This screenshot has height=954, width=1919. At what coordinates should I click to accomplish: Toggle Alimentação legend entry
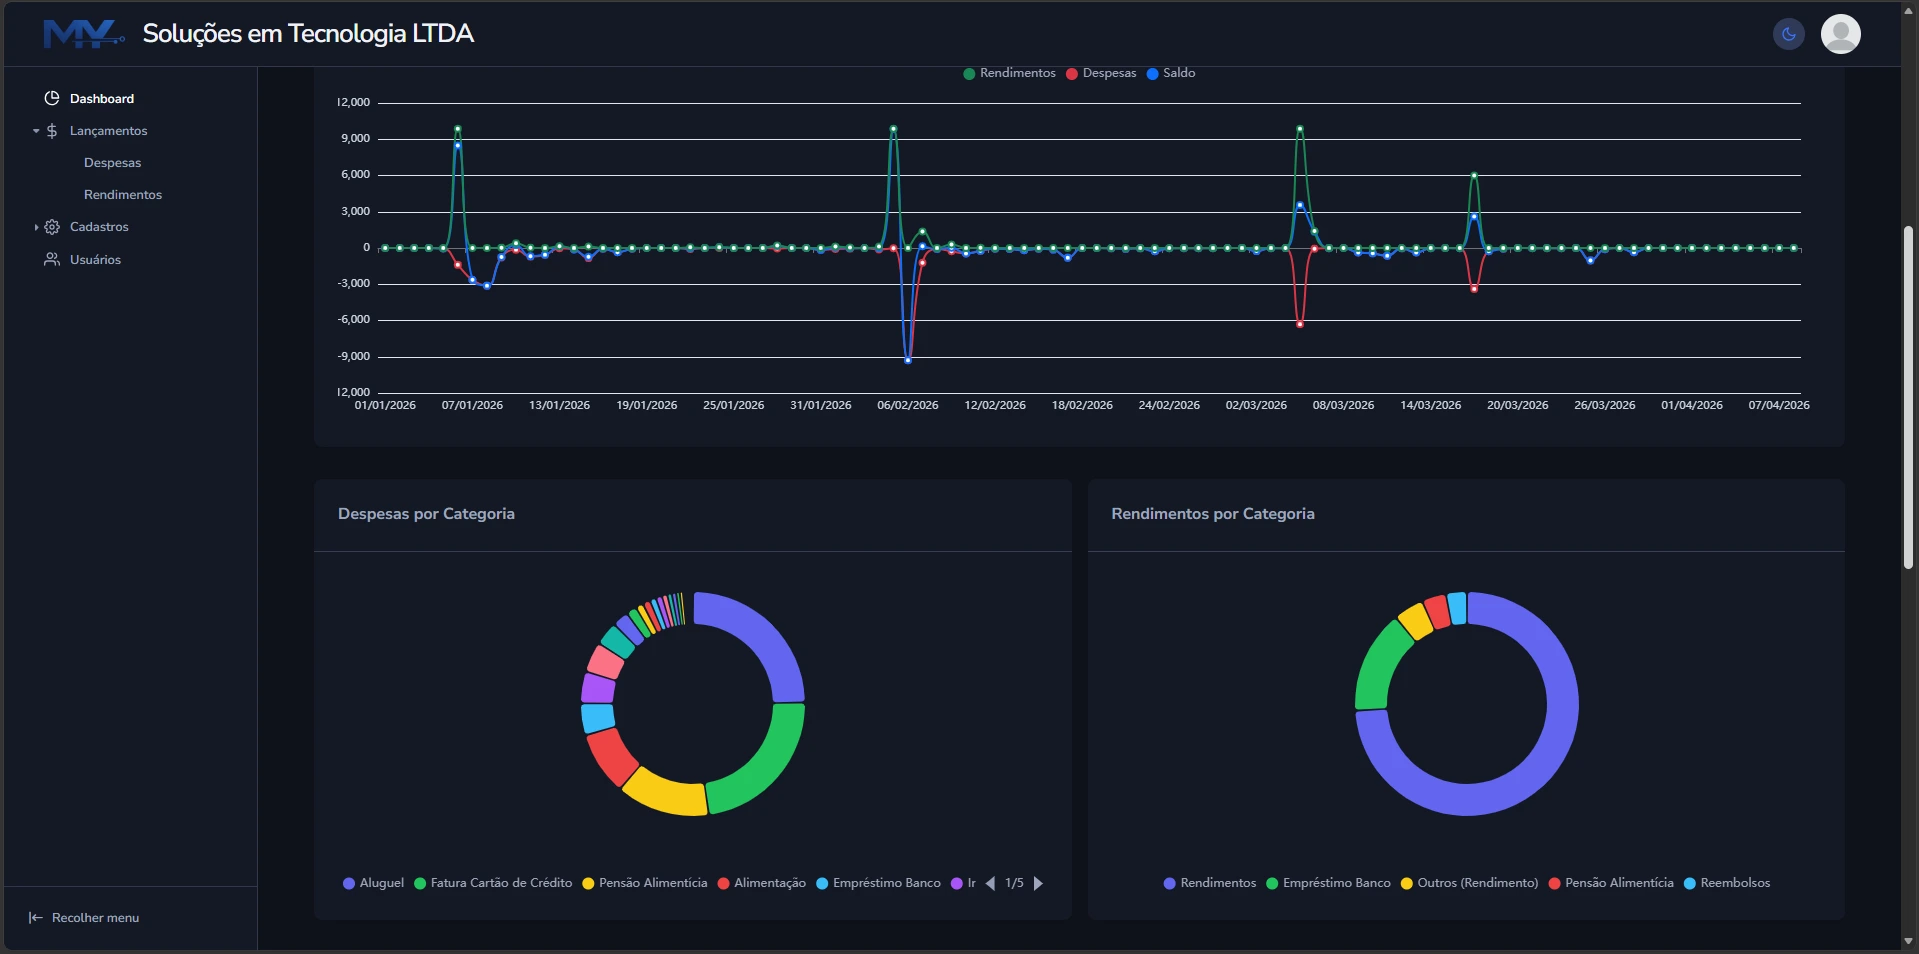click(761, 883)
